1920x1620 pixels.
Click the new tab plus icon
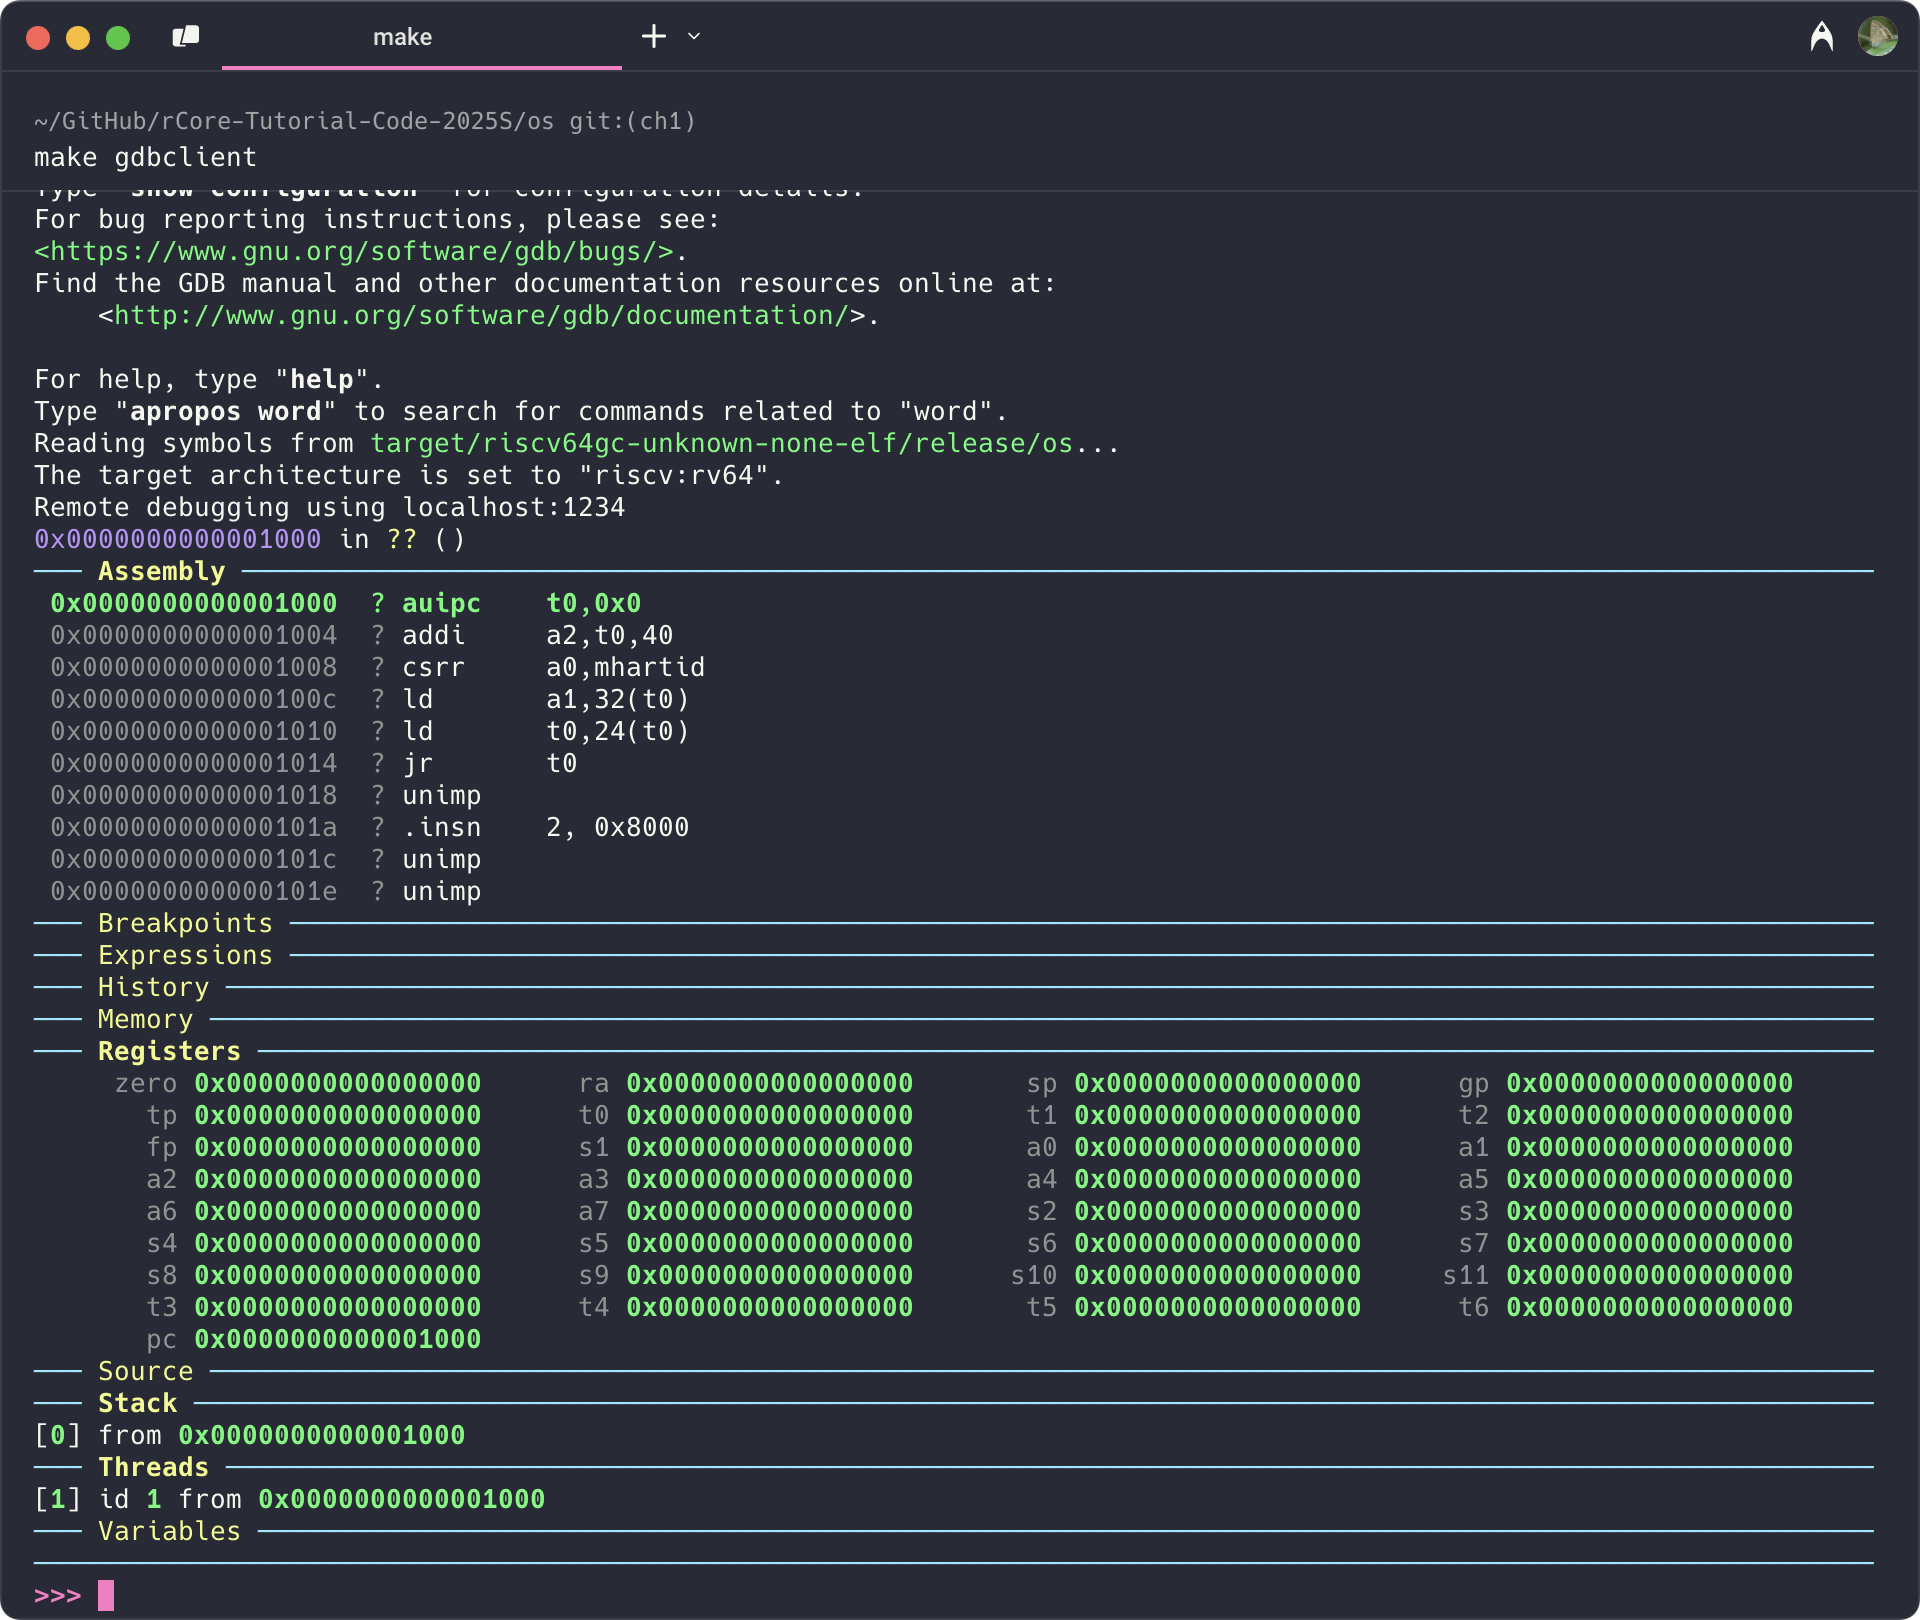653,37
